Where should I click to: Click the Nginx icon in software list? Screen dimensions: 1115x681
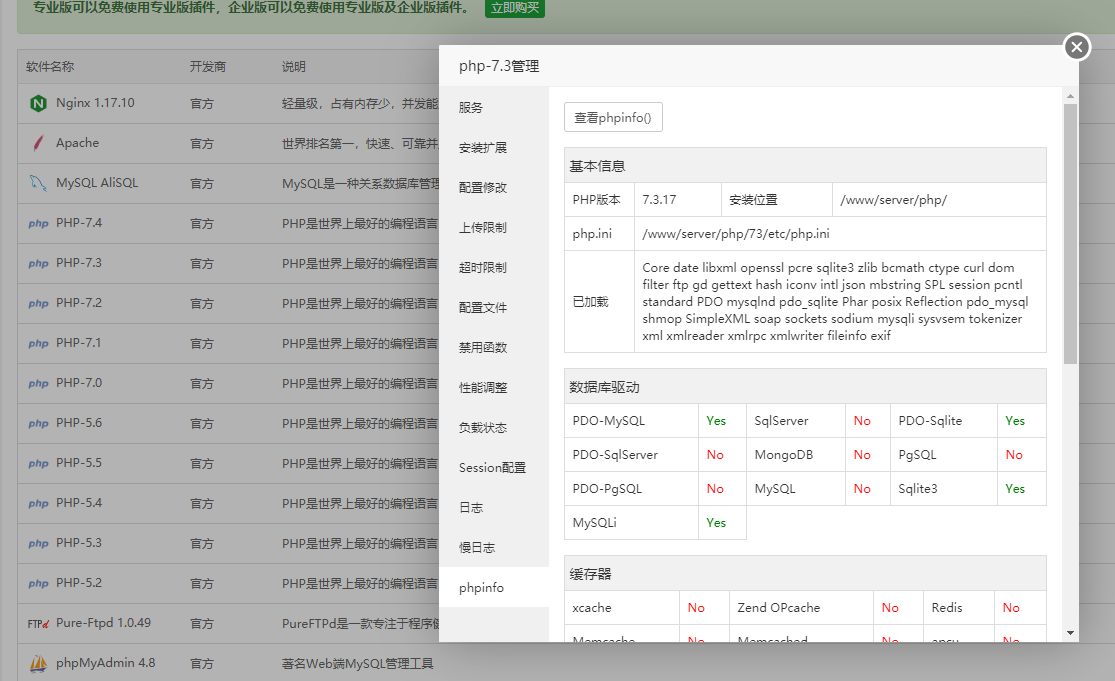tap(38, 104)
